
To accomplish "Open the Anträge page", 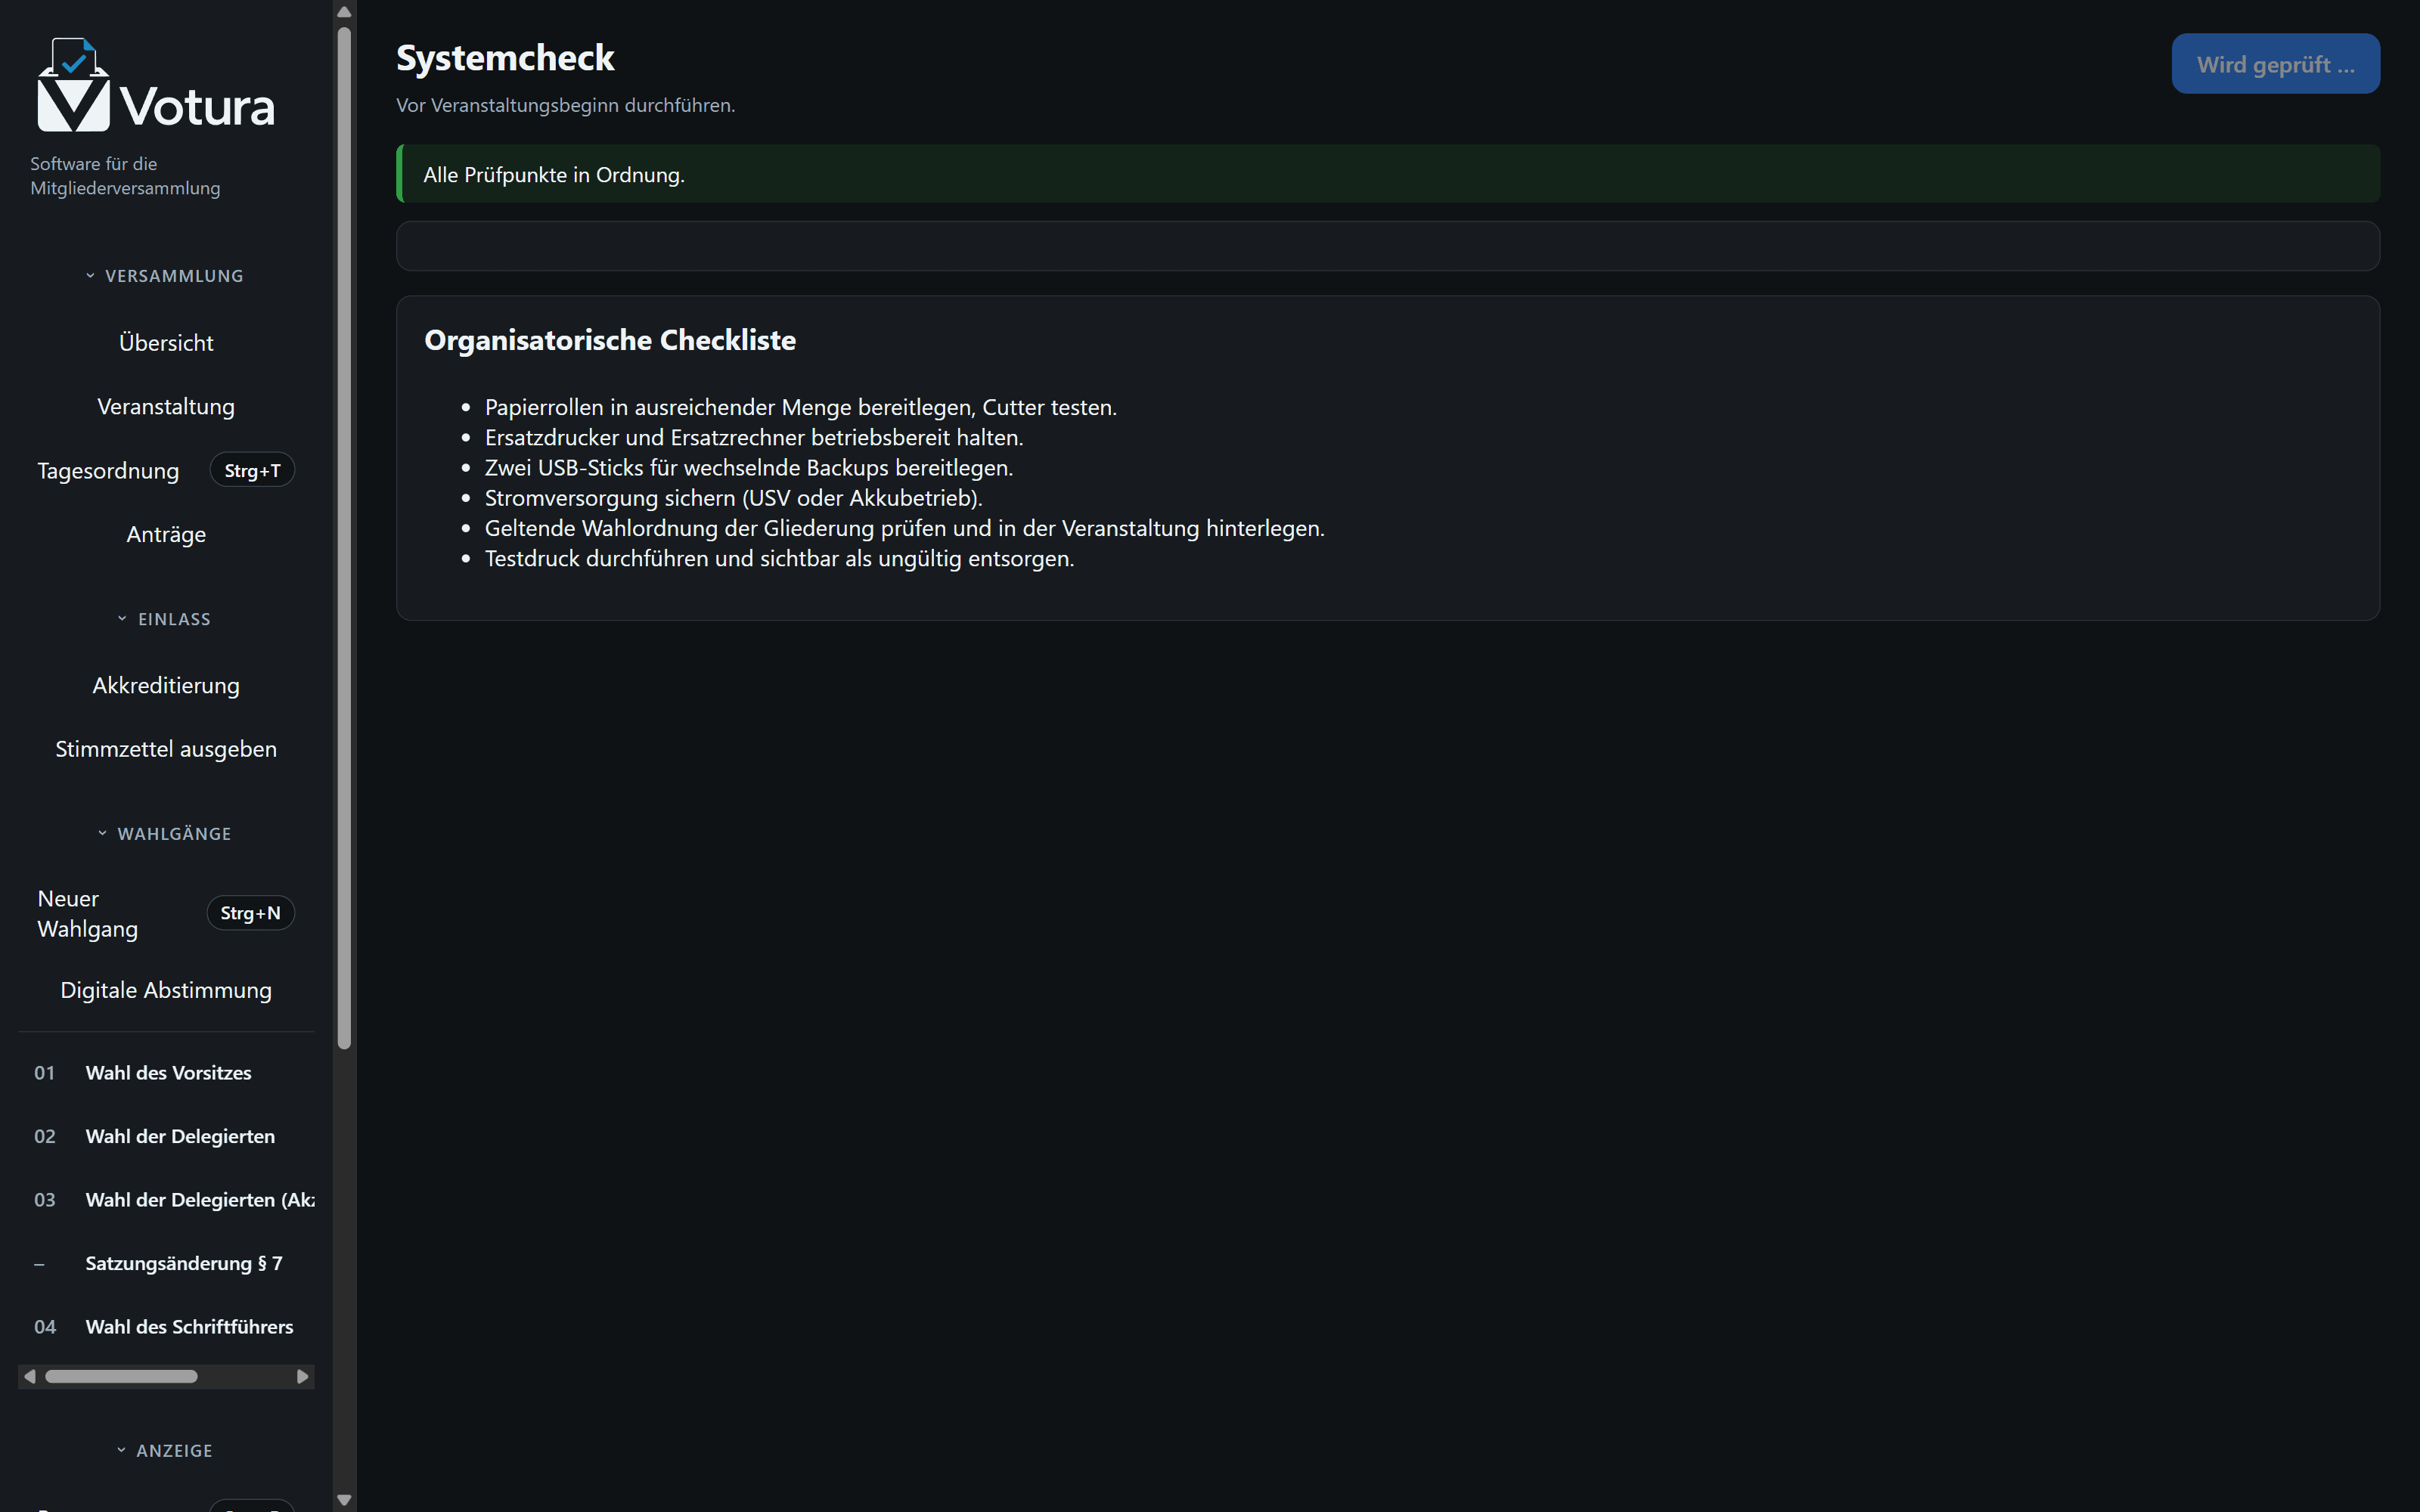I will (x=166, y=534).
